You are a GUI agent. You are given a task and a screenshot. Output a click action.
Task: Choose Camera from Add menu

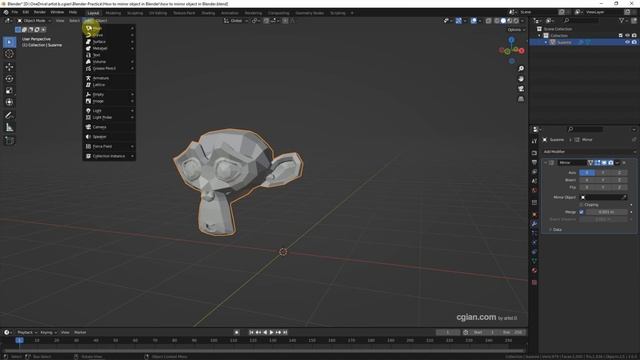109,127
